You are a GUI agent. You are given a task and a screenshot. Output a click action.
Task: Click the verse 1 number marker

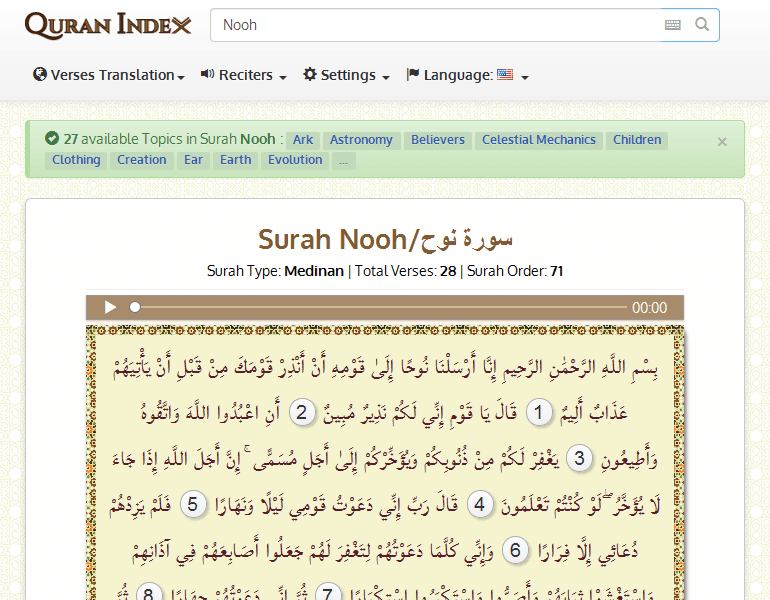click(x=540, y=413)
